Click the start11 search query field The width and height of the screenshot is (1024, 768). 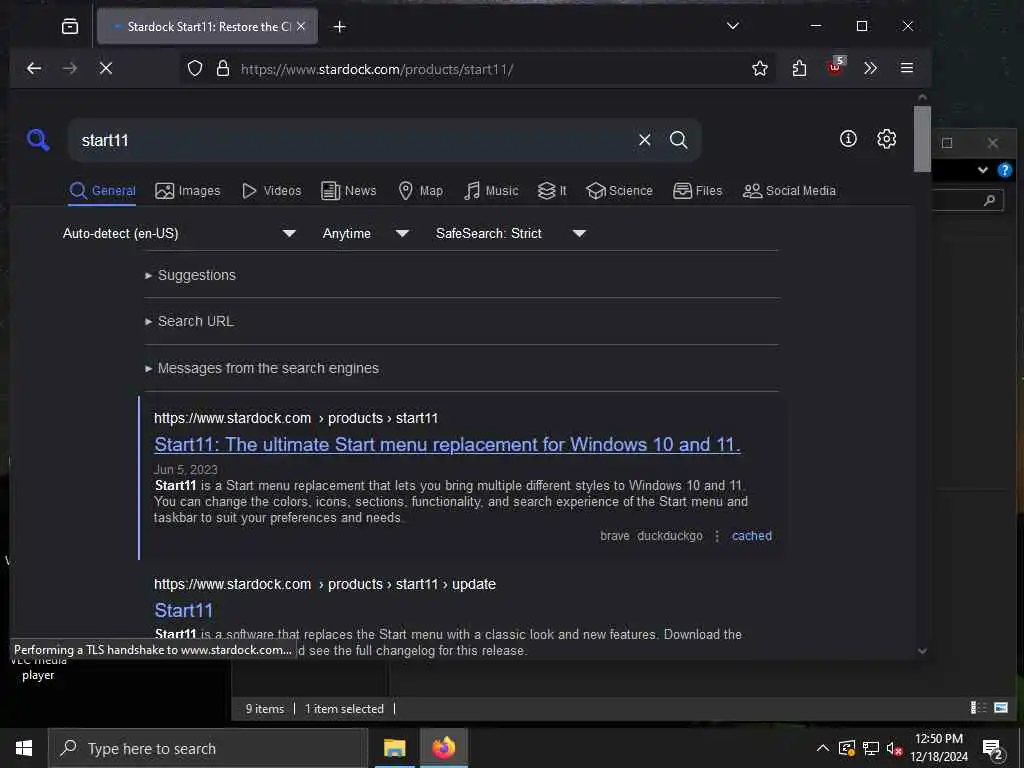[x=353, y=140]
